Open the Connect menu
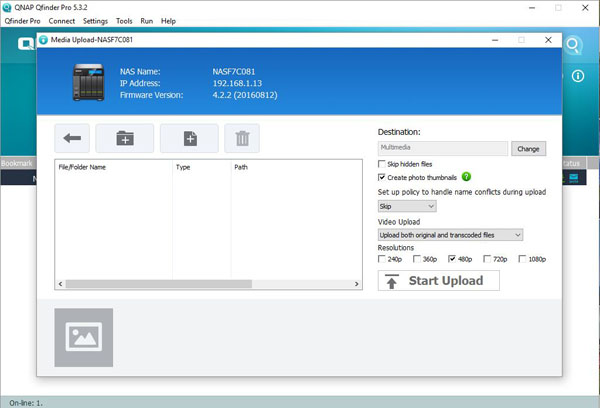The height and width of the screenshot is (408, 600). [x=62, y=21]
